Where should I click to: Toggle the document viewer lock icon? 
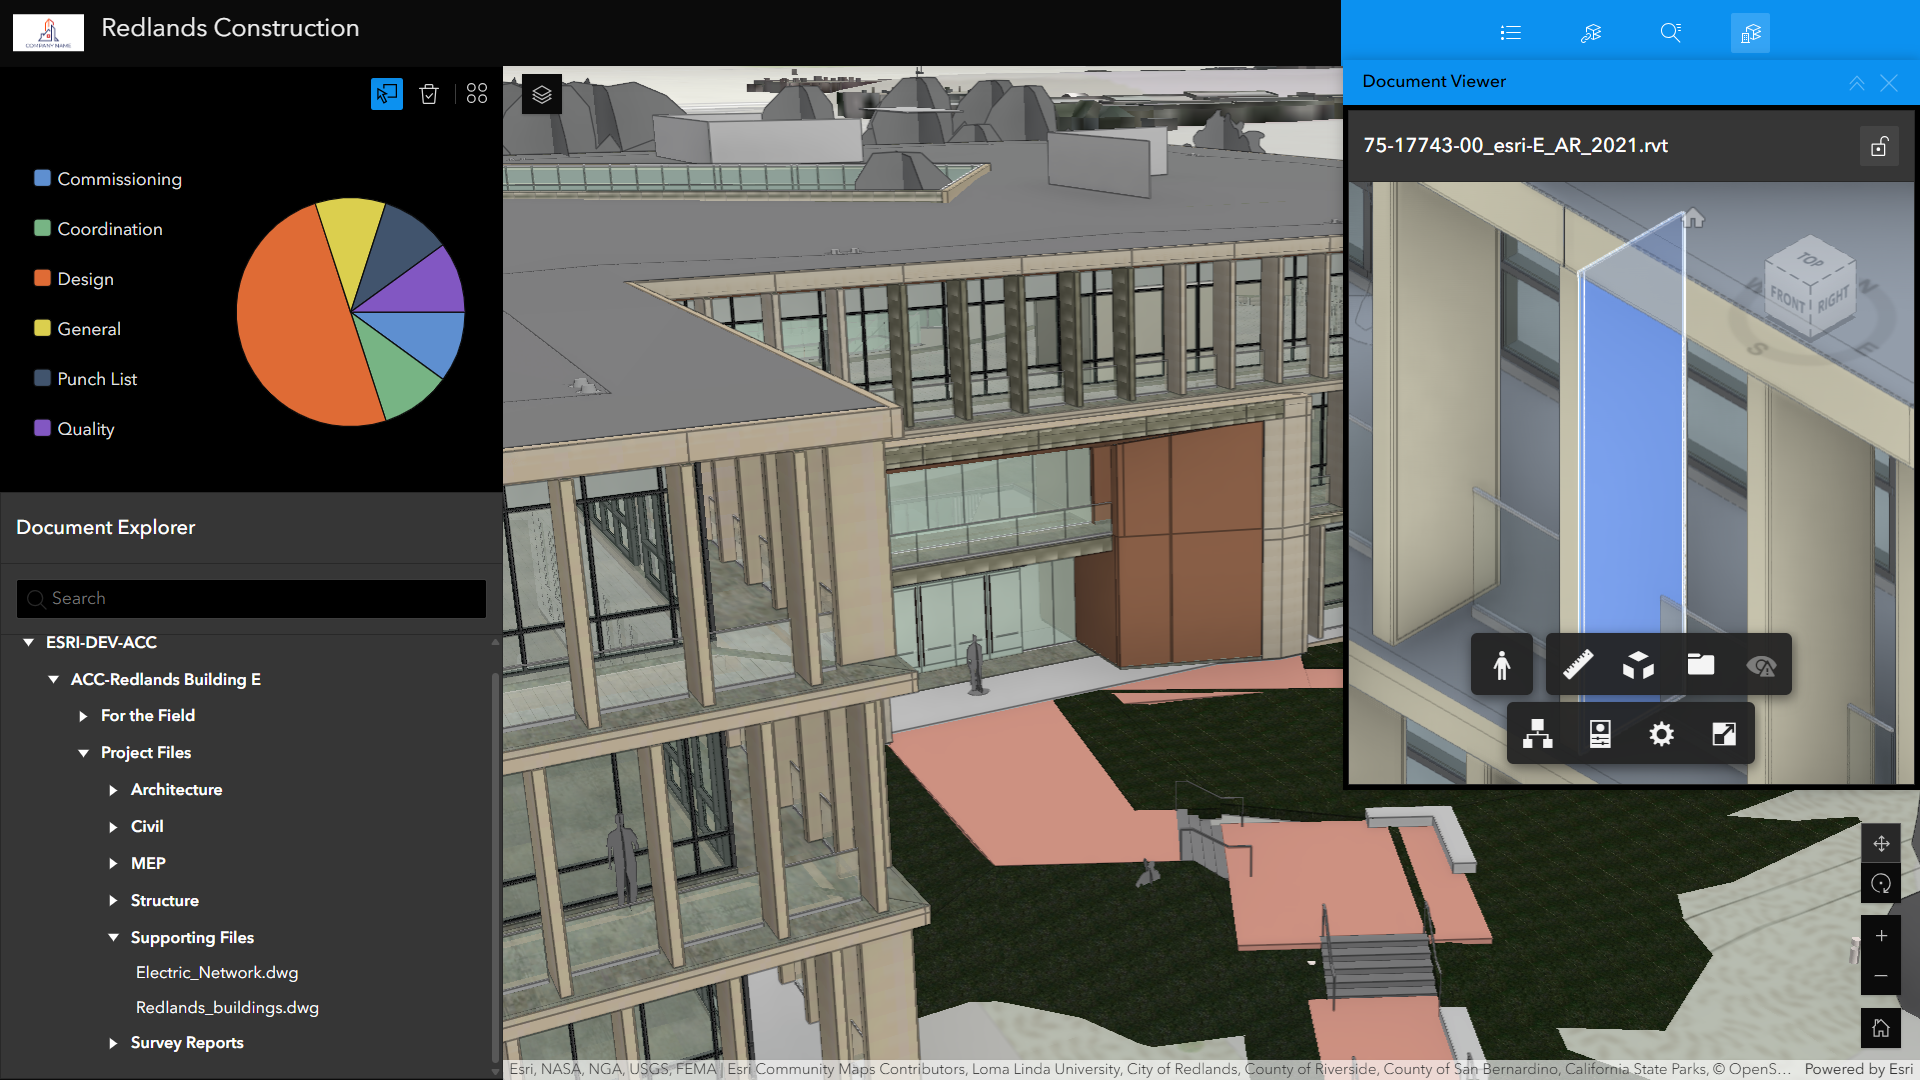point(1879,147)
